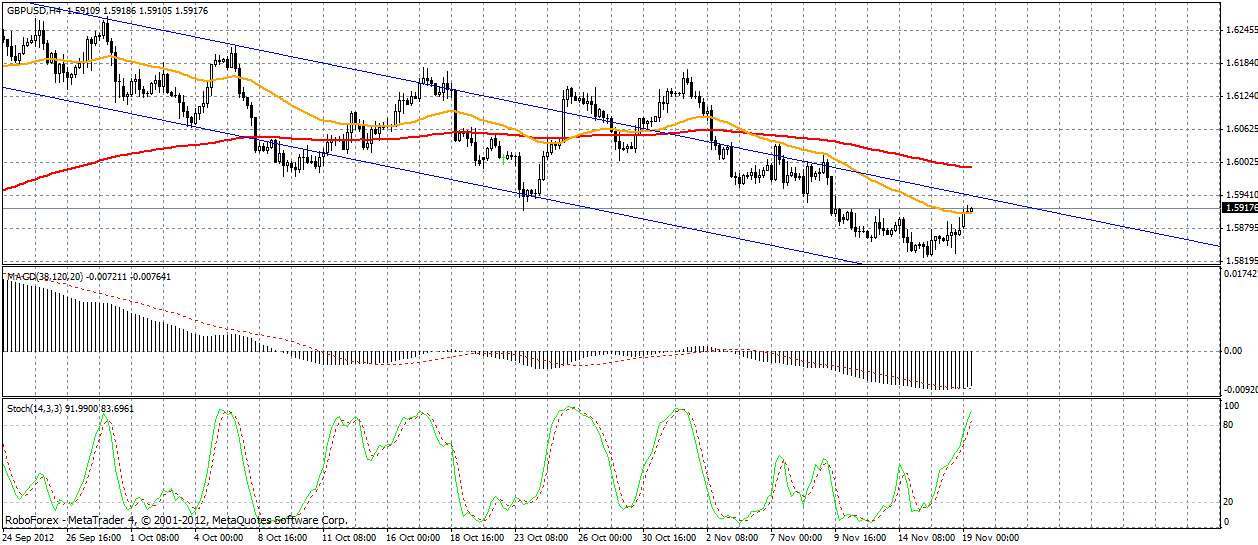Click the 26 Oct 00:00 time label
Image resolution: width=1258 pixels, height=545 pixels.
pyautogui.click(x=606, y=538)
